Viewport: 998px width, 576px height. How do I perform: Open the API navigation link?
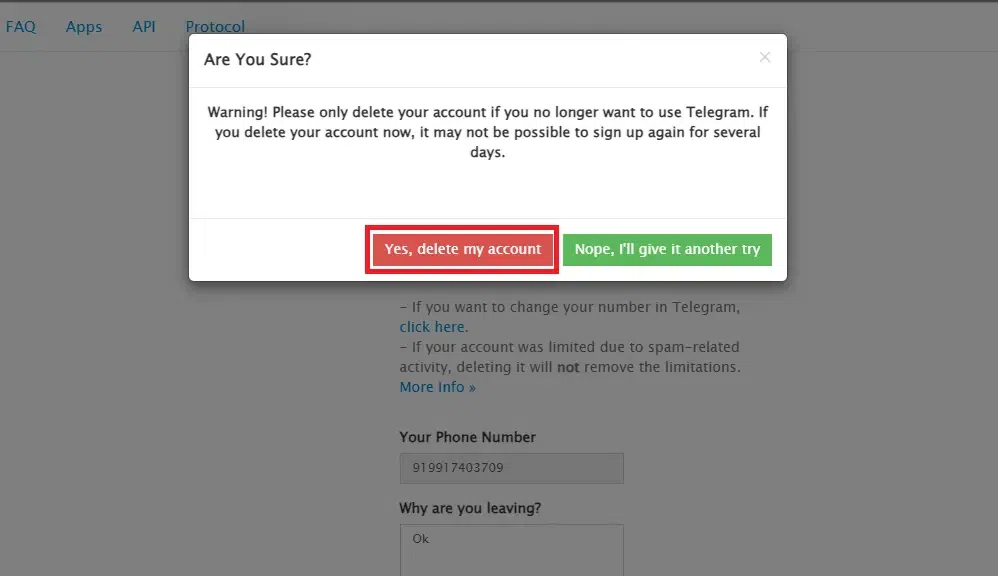tap(144, 27)
